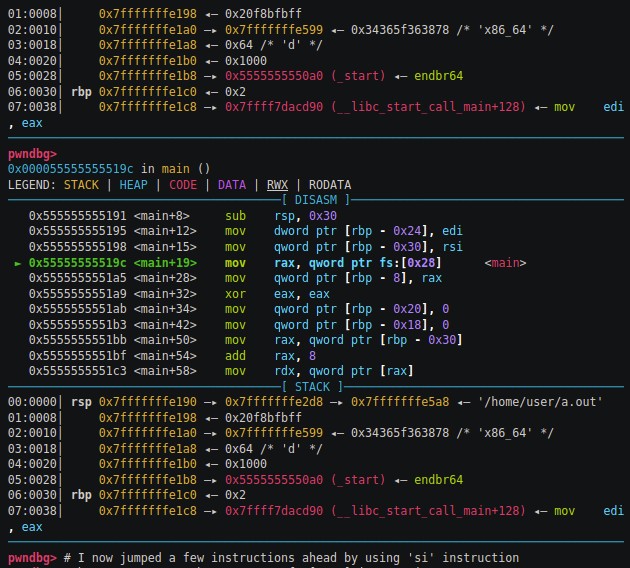Click 0x1000 value in upper stack

pyautogui.click(x=246, y=61)
